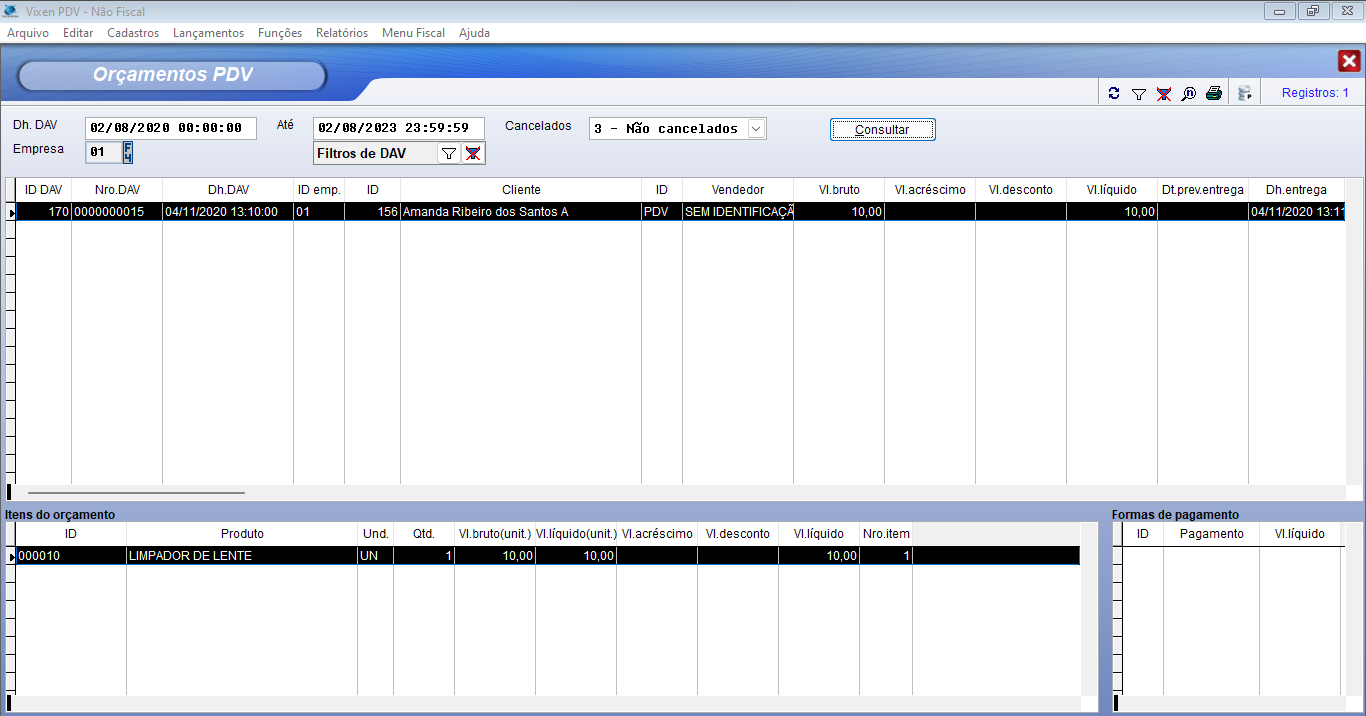Select the Amanda Ribeiro dos Santos row

485,212
